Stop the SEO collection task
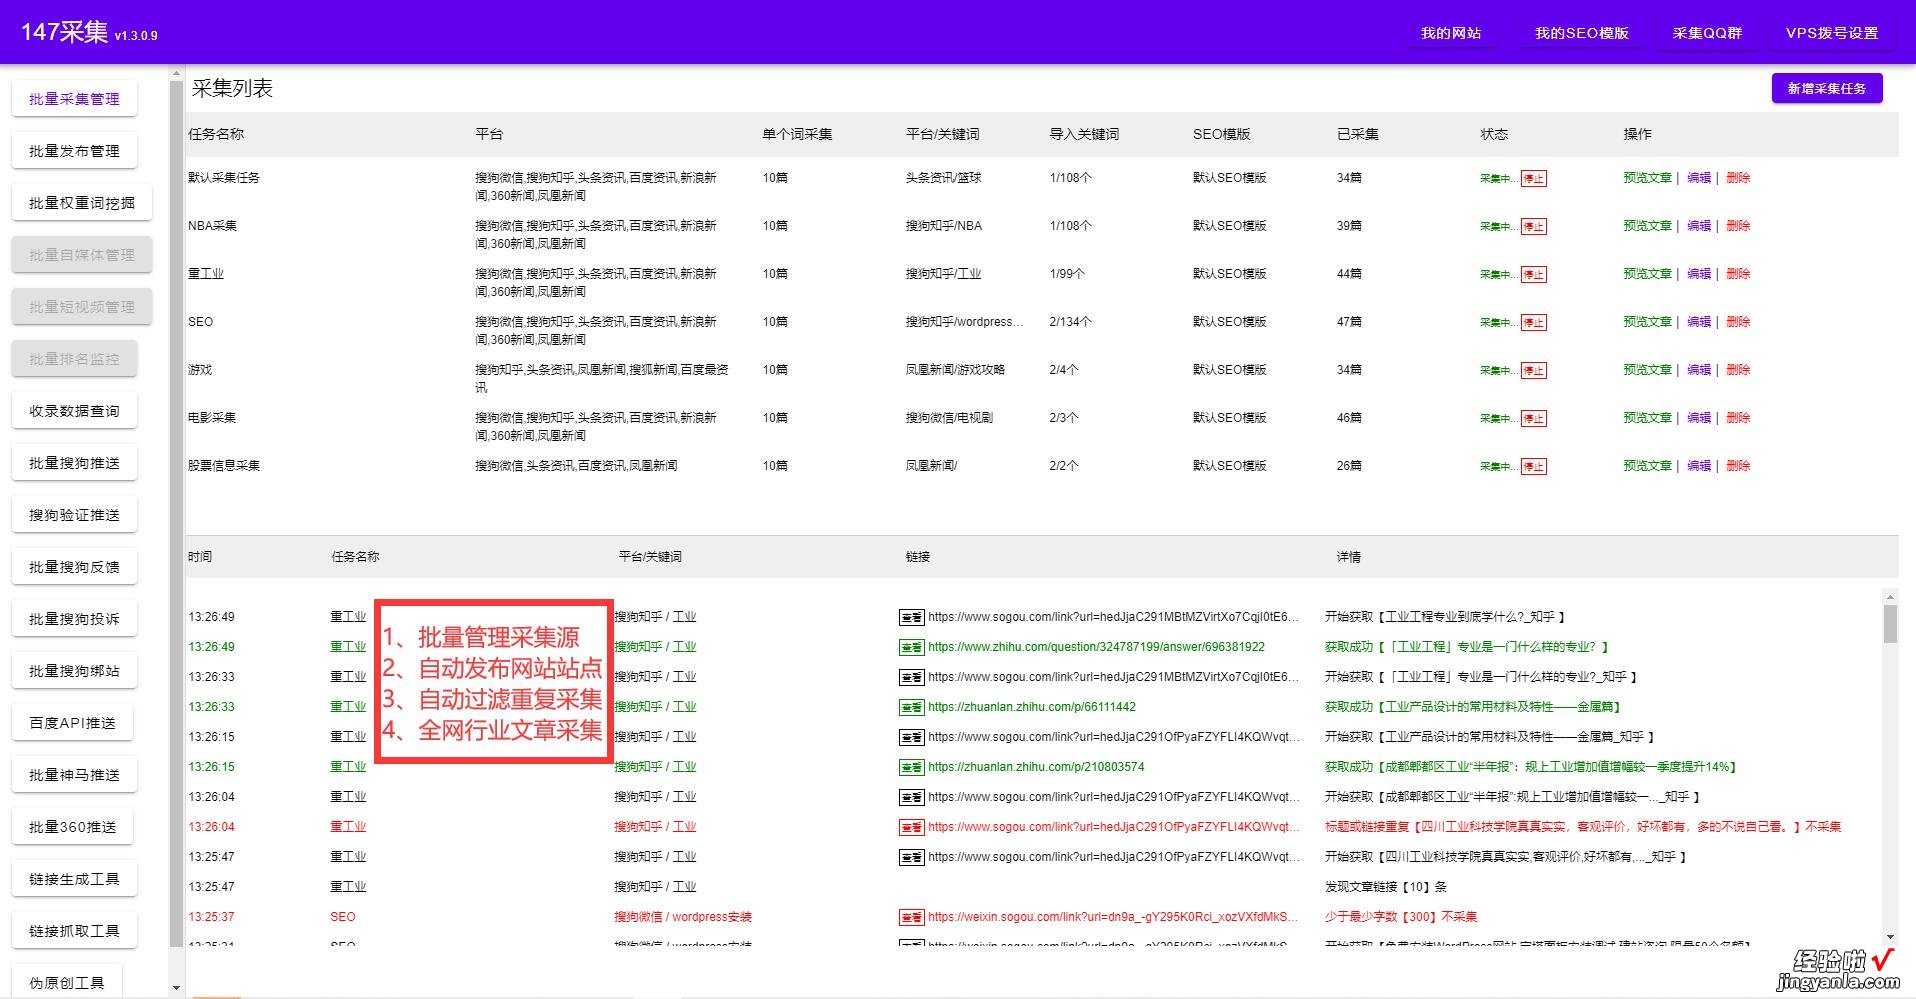Screen dimensions: 1916x999 pos(1534,323)
